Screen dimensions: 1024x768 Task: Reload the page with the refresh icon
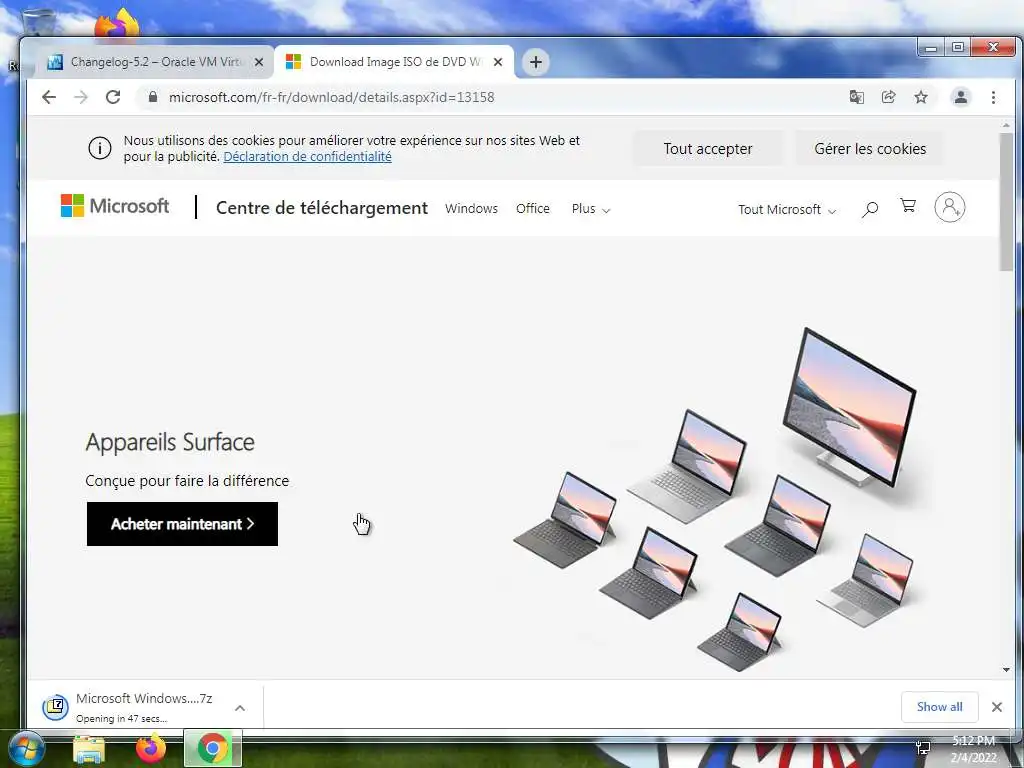(113, 97)
